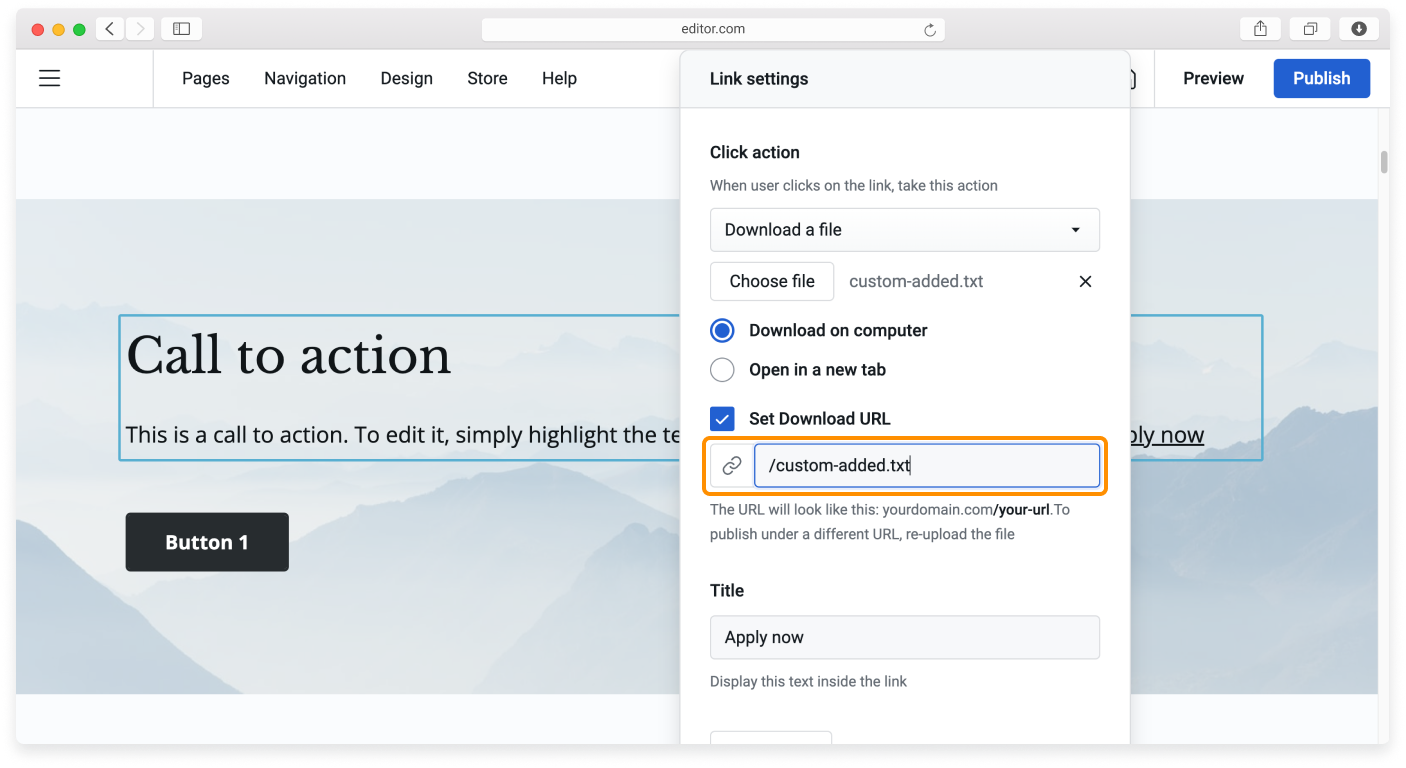Open the browser downloads icon
Viewport: 1406px width, 768px height.
(1359, 29)
